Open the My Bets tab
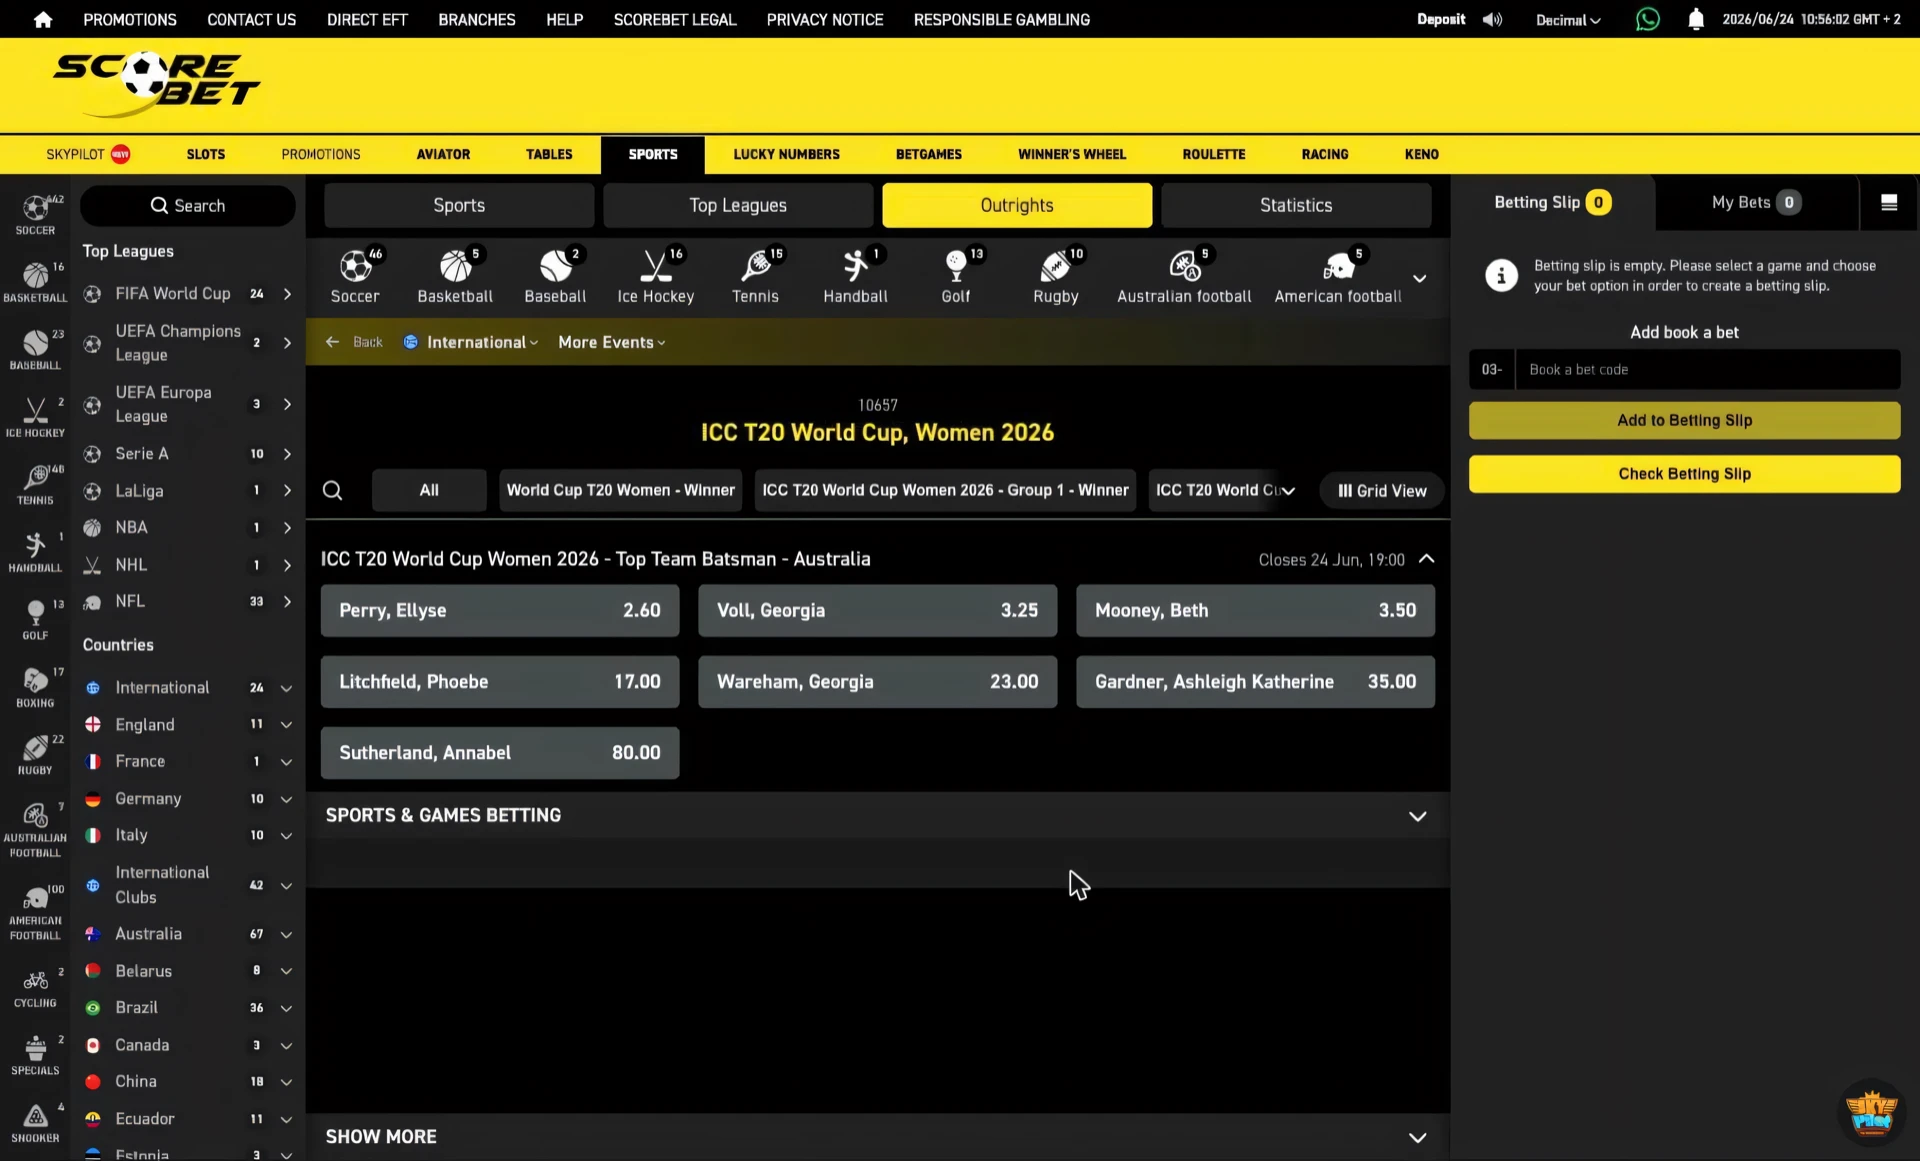 [1756, 203]
